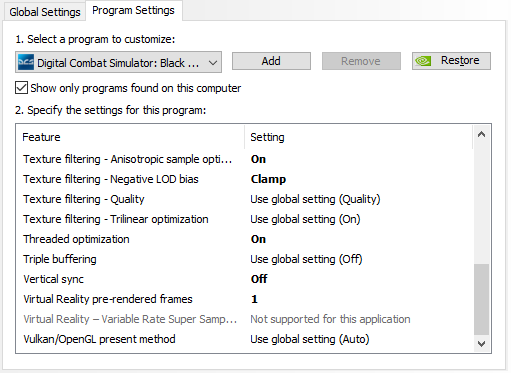Click the Feature column header
Image resolution: width=511 pixels, height=373 pixels.
130,137
